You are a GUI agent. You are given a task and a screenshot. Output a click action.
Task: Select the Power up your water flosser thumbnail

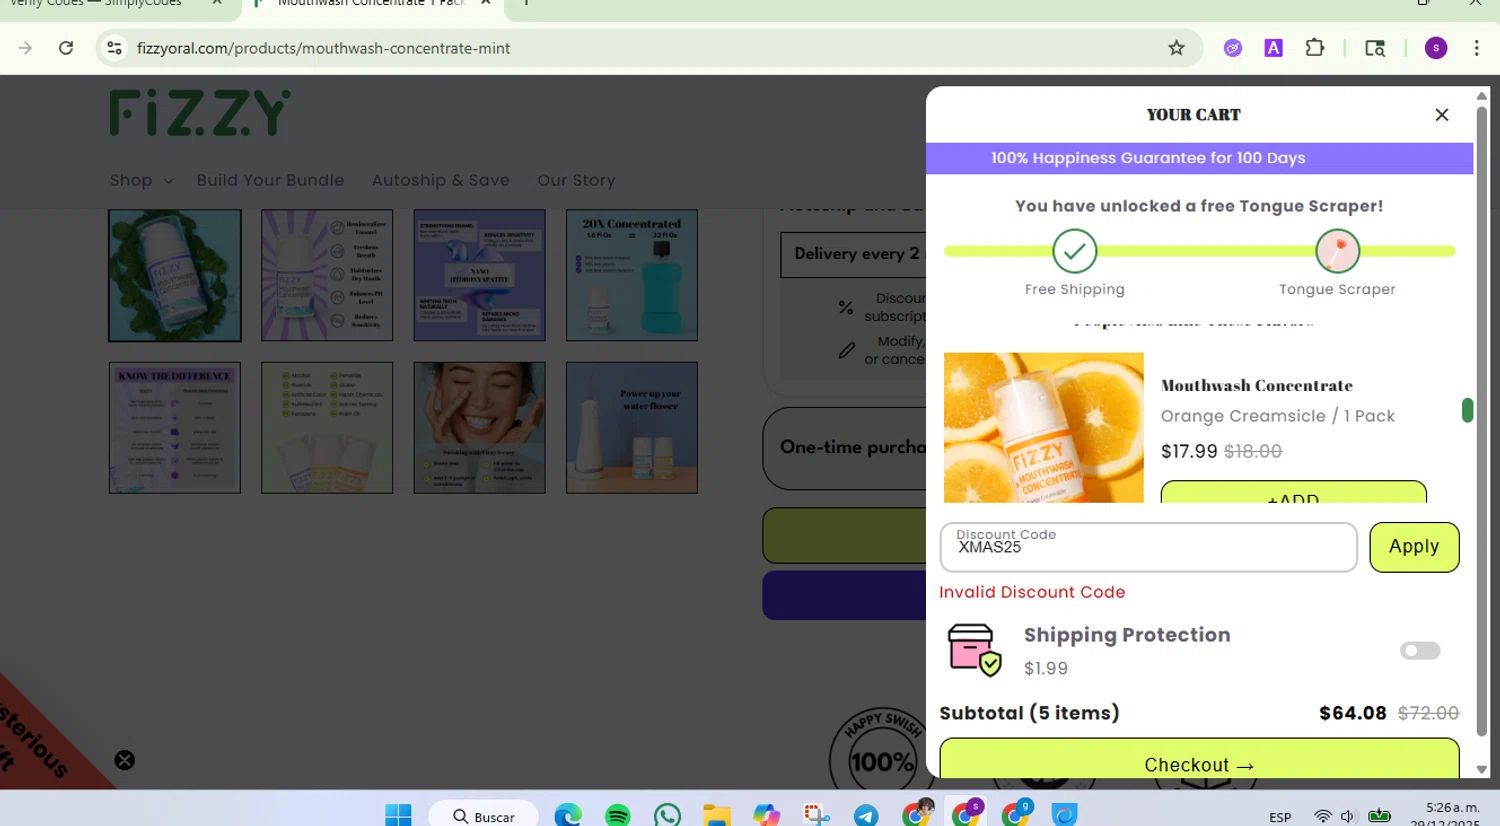632,428
